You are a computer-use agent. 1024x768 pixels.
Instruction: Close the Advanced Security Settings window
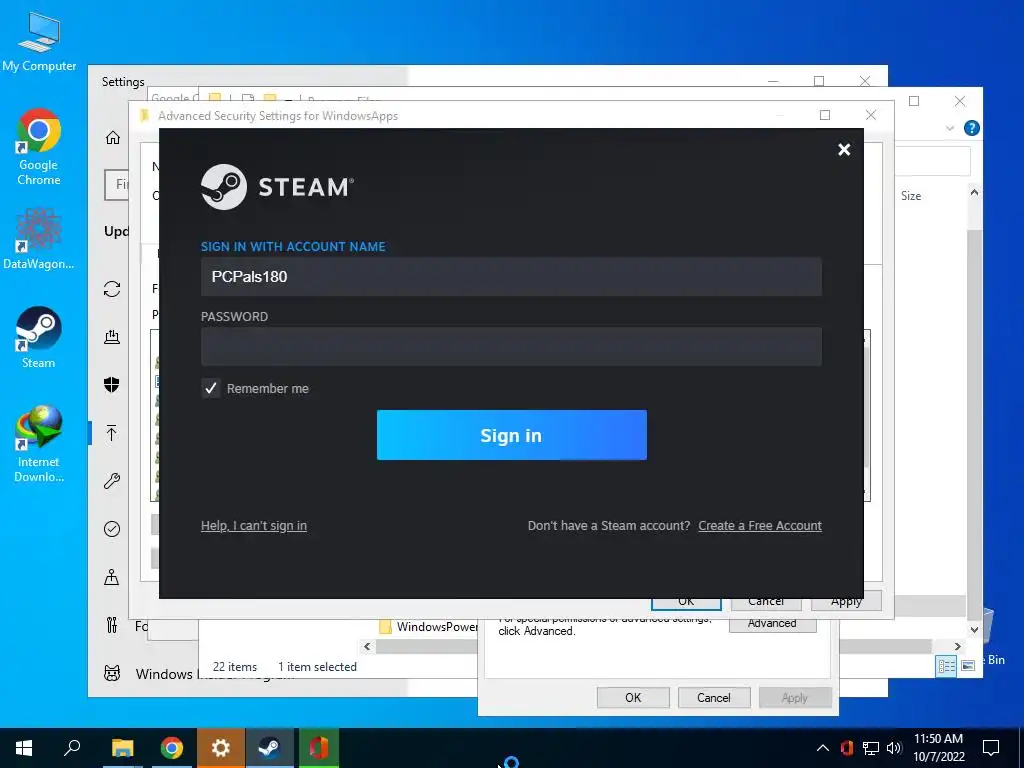point(871,115)
